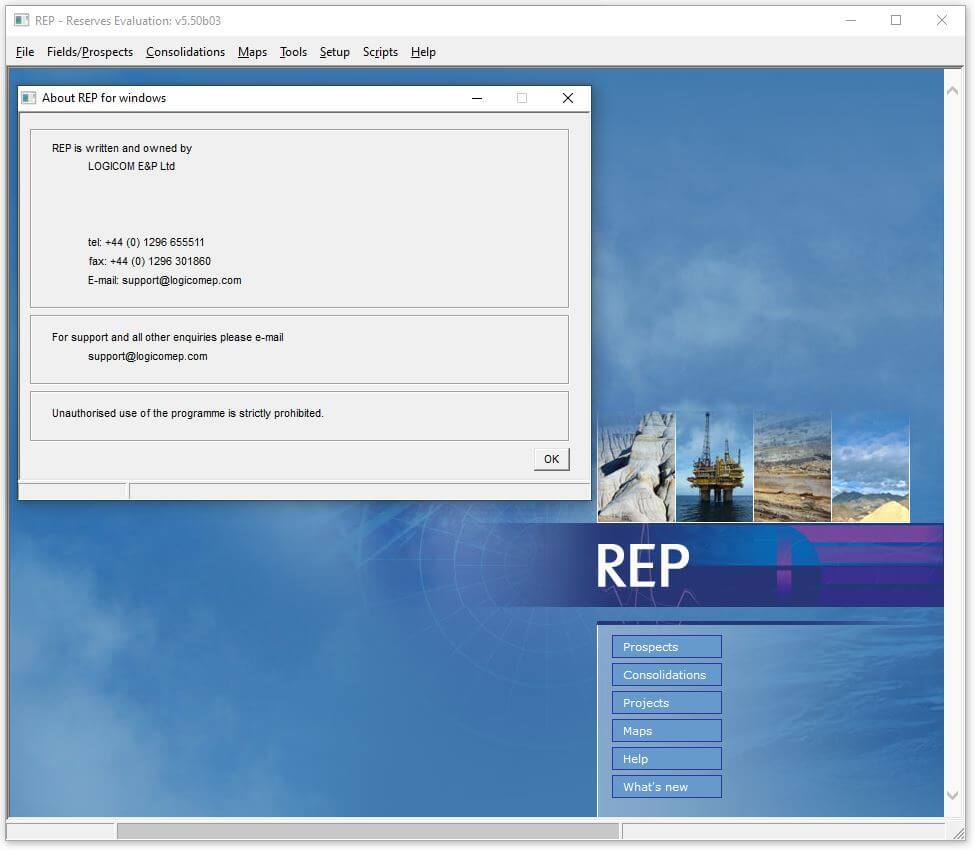
Task: Open the Consolidations sidebar panel
Action: (x=666, y=674)
